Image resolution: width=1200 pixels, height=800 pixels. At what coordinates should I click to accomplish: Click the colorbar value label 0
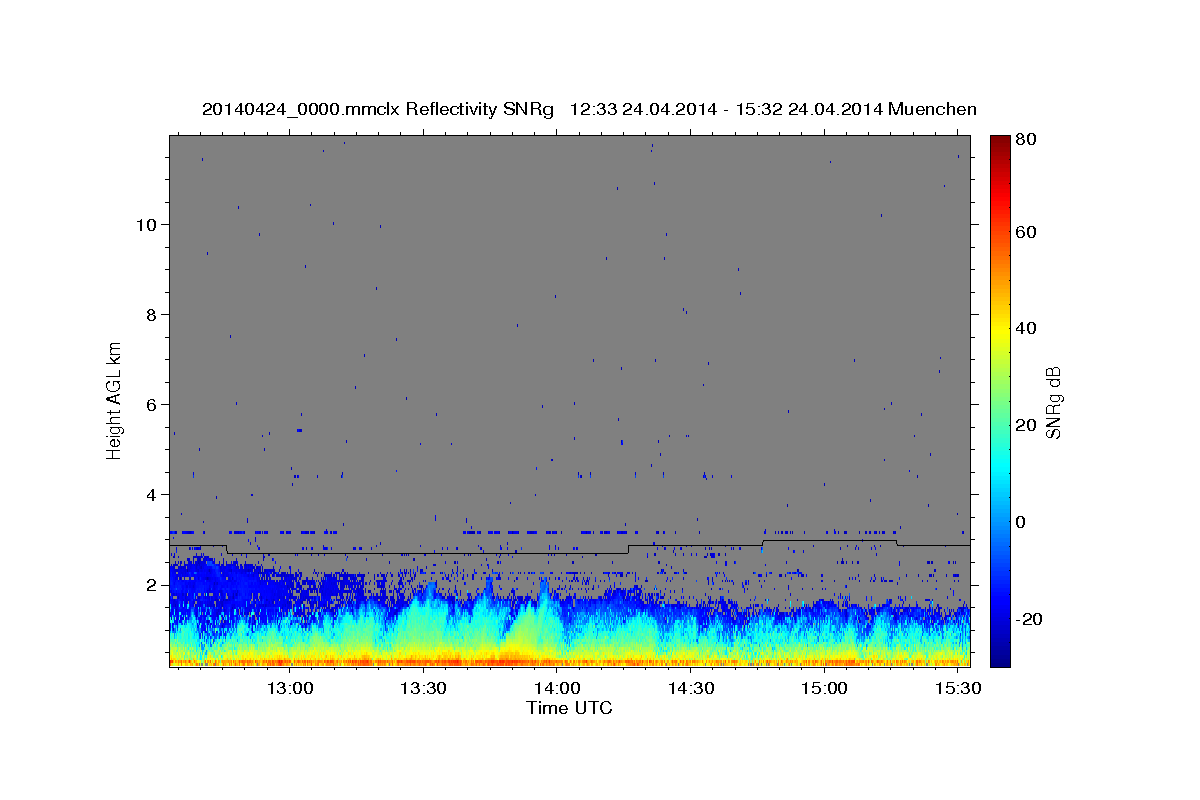(x=1021, y=522)
